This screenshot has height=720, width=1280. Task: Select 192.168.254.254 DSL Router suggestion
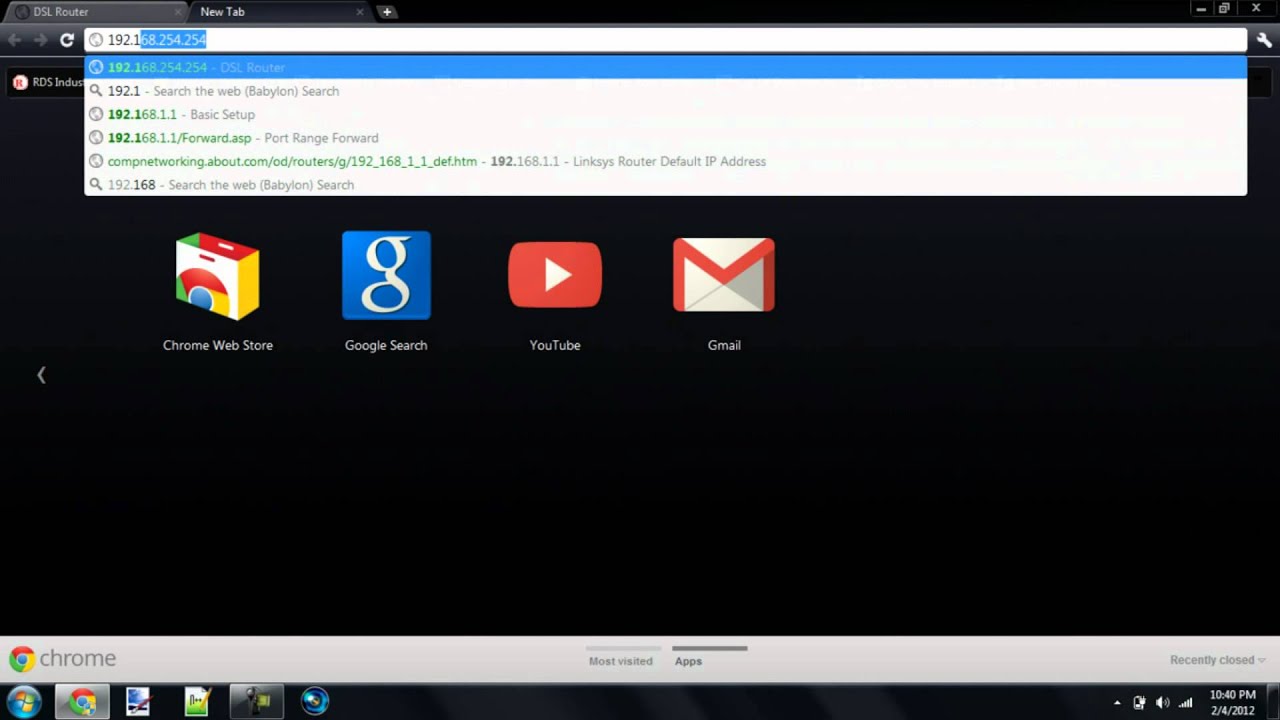click(x=665, y=67)
